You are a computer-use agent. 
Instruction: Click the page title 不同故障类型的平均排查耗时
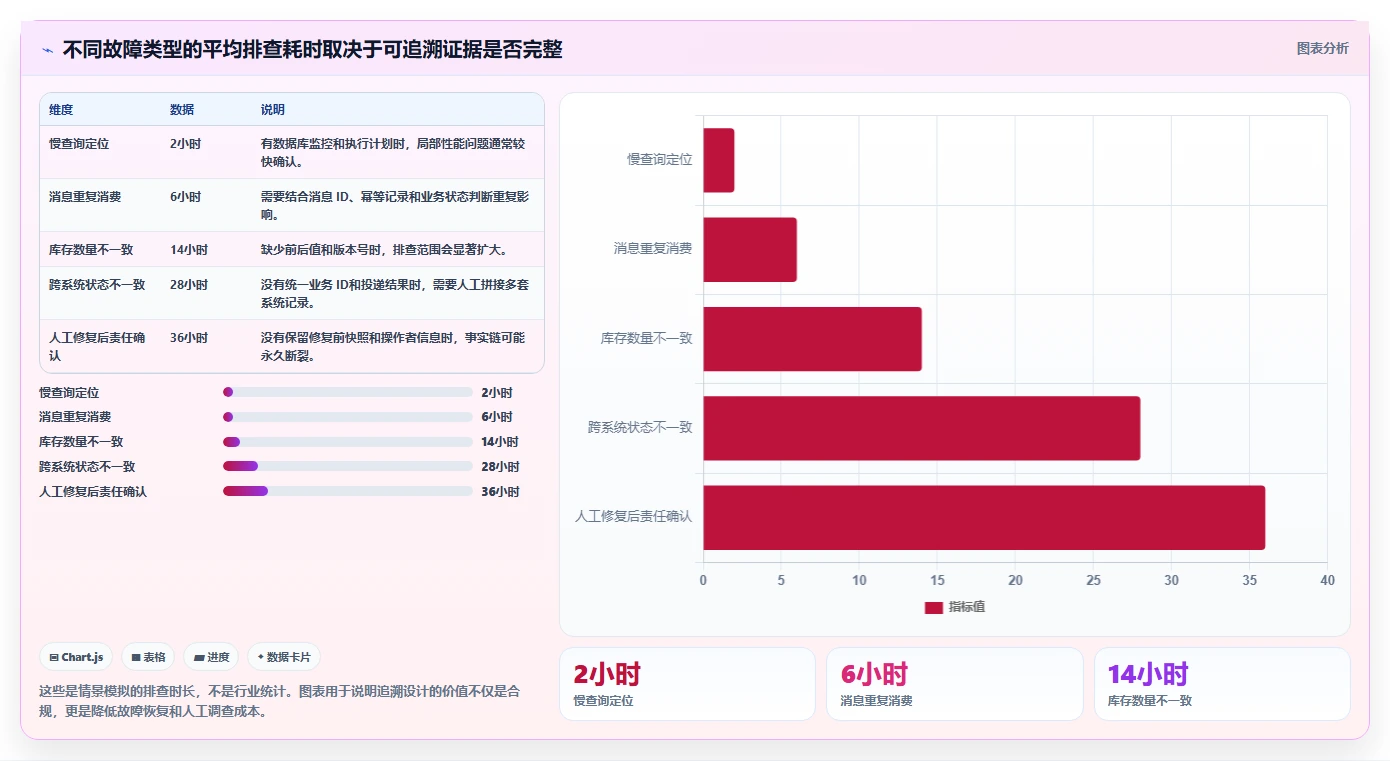tap(313, 49)
